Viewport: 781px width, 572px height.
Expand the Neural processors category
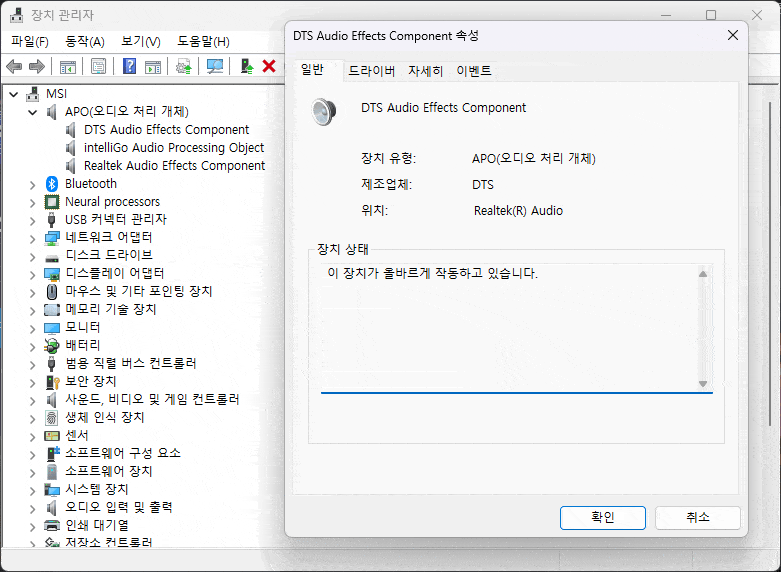[33, 202]
